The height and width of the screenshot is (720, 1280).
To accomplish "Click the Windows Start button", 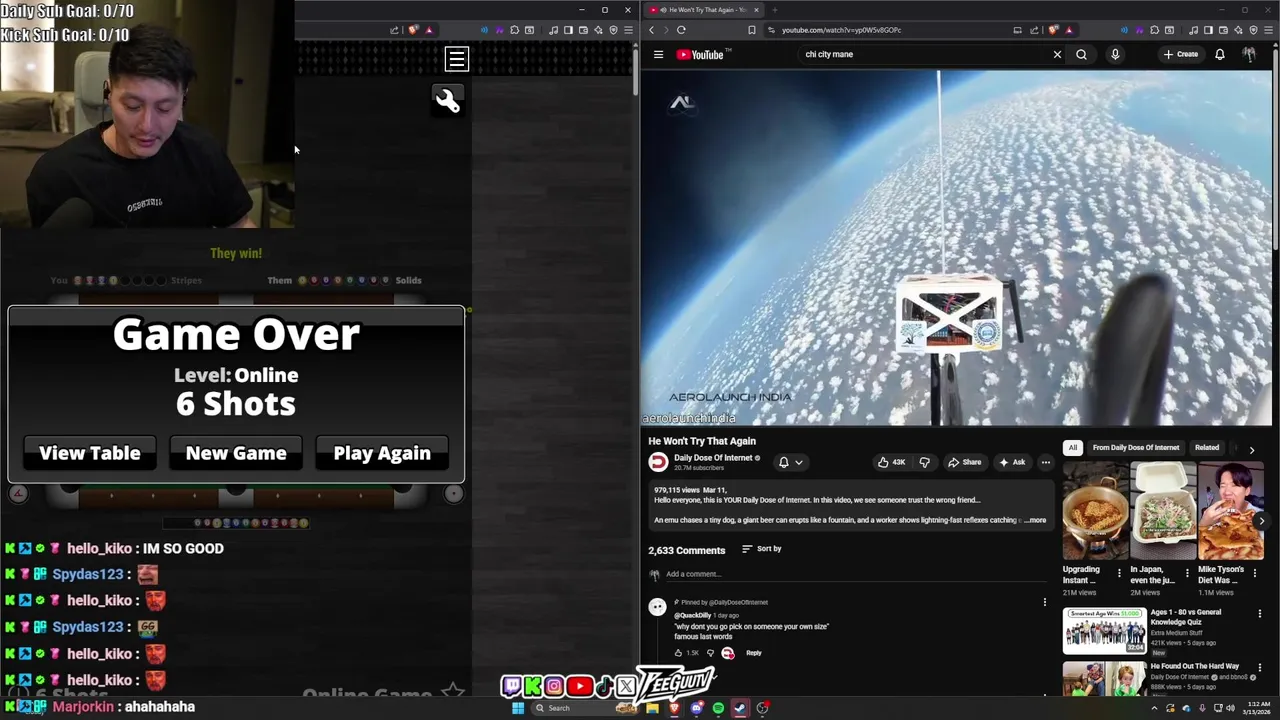I will click(518, 708).
